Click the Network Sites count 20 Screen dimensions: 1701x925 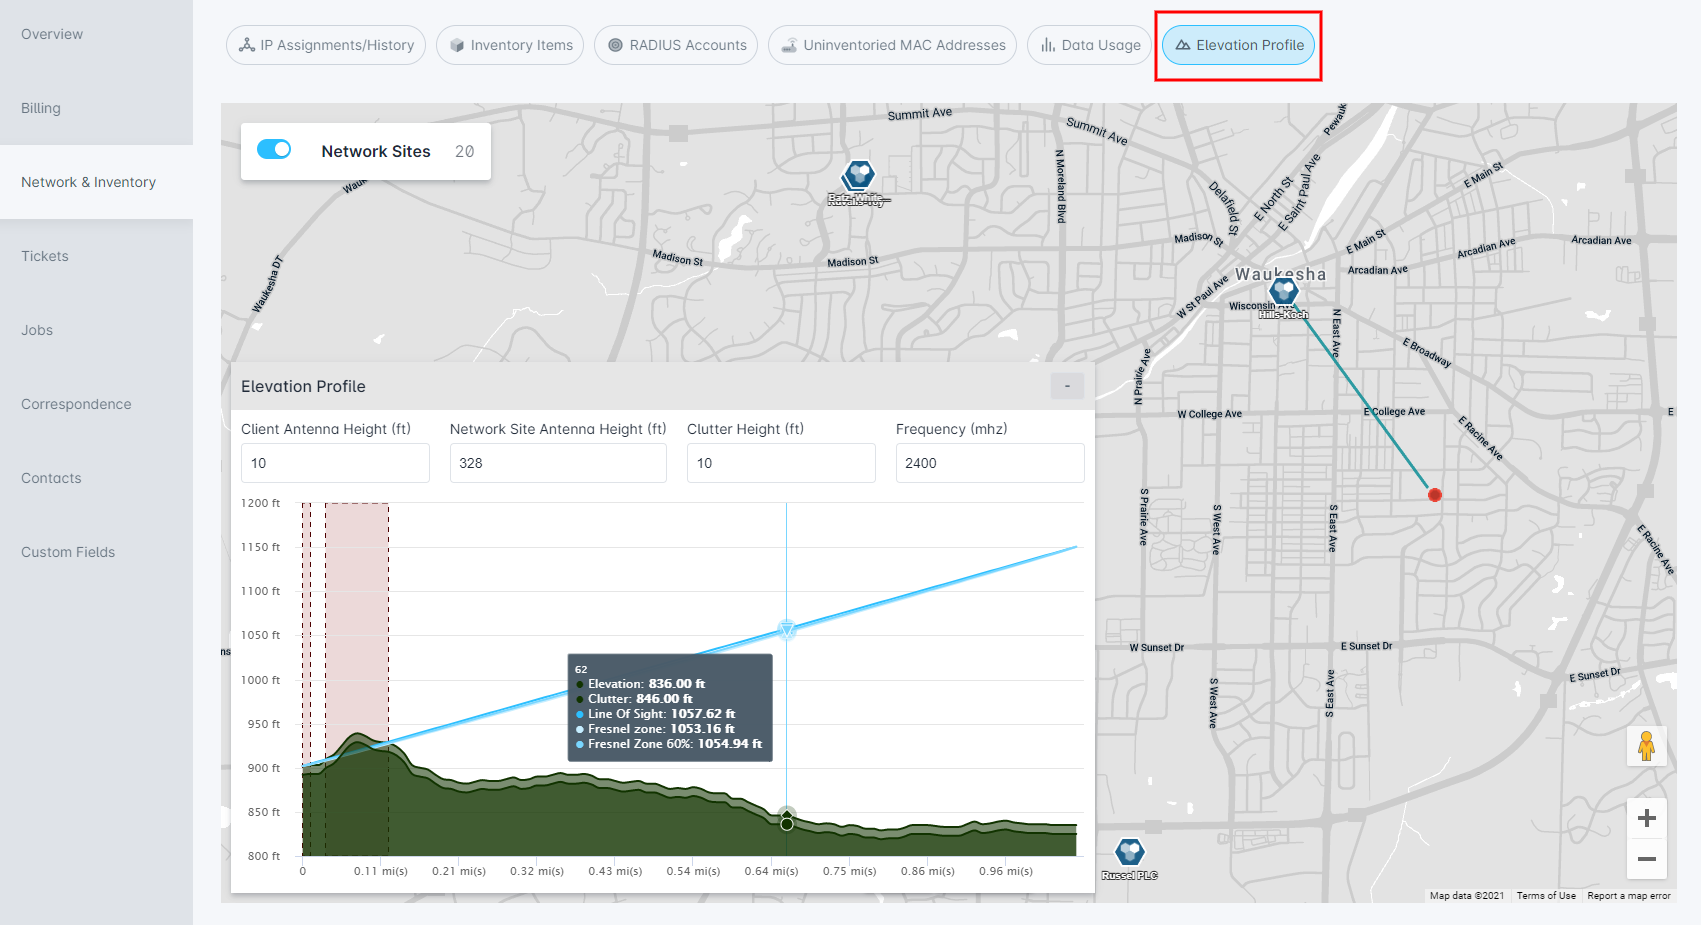point(465,151)
